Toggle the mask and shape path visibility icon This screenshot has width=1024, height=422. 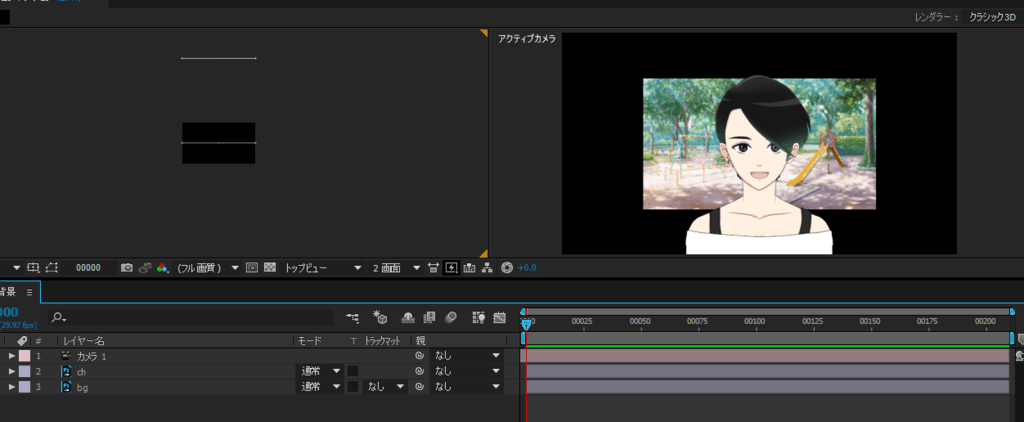pyautogui.click(x=52, y=268)
